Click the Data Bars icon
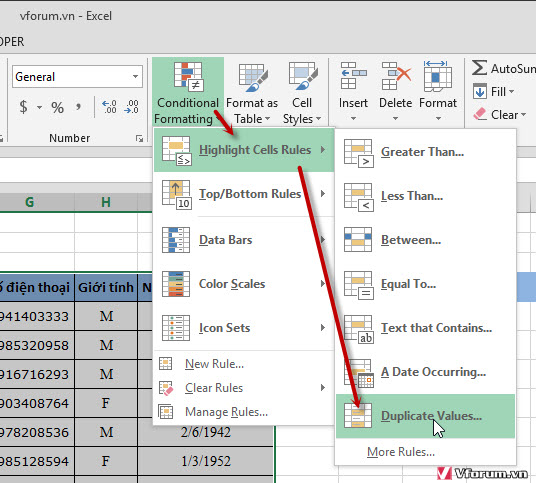The image size is (536, 483). coord(176,240)
